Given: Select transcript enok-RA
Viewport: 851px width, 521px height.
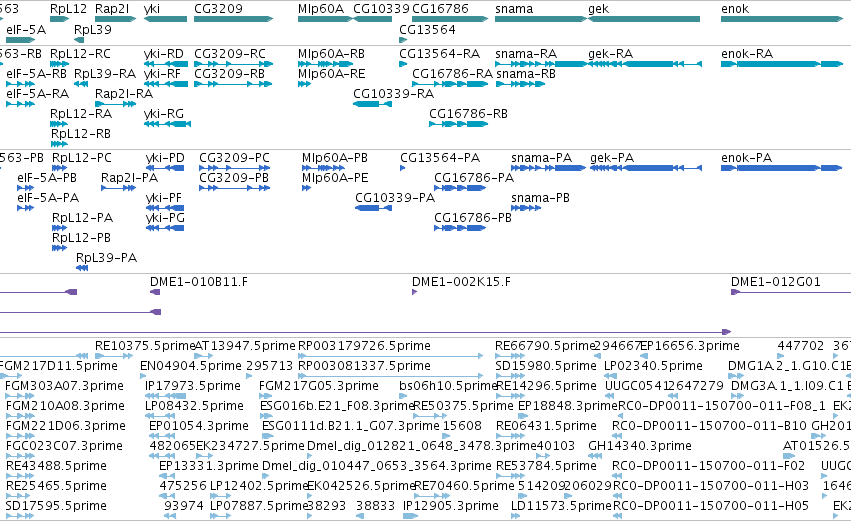Looking at the screenshot, I should 782,64.
